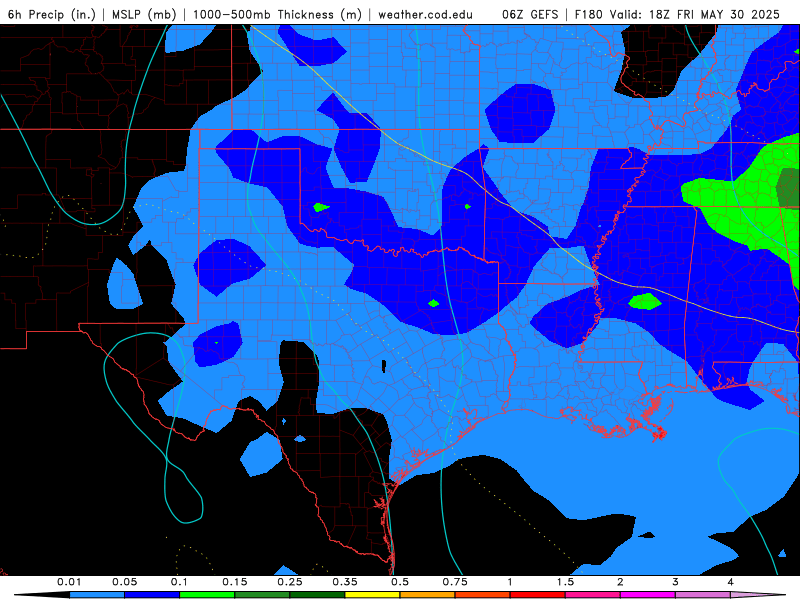Click the dark orange 0.75–1 colorbar segment
The width and height of the screenshot is (800, 600).
[x=483, y=595]
